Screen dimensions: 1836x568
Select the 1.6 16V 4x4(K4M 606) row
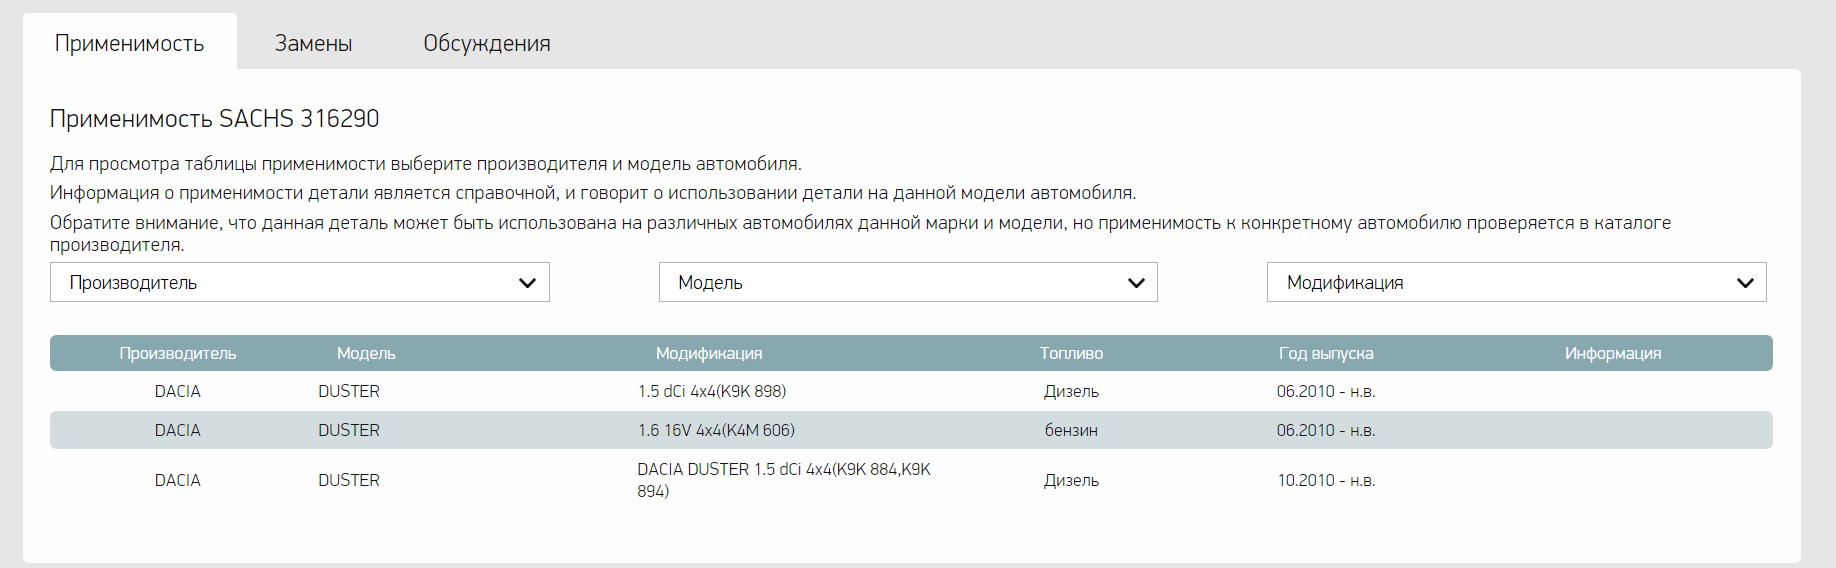[911, 430]
